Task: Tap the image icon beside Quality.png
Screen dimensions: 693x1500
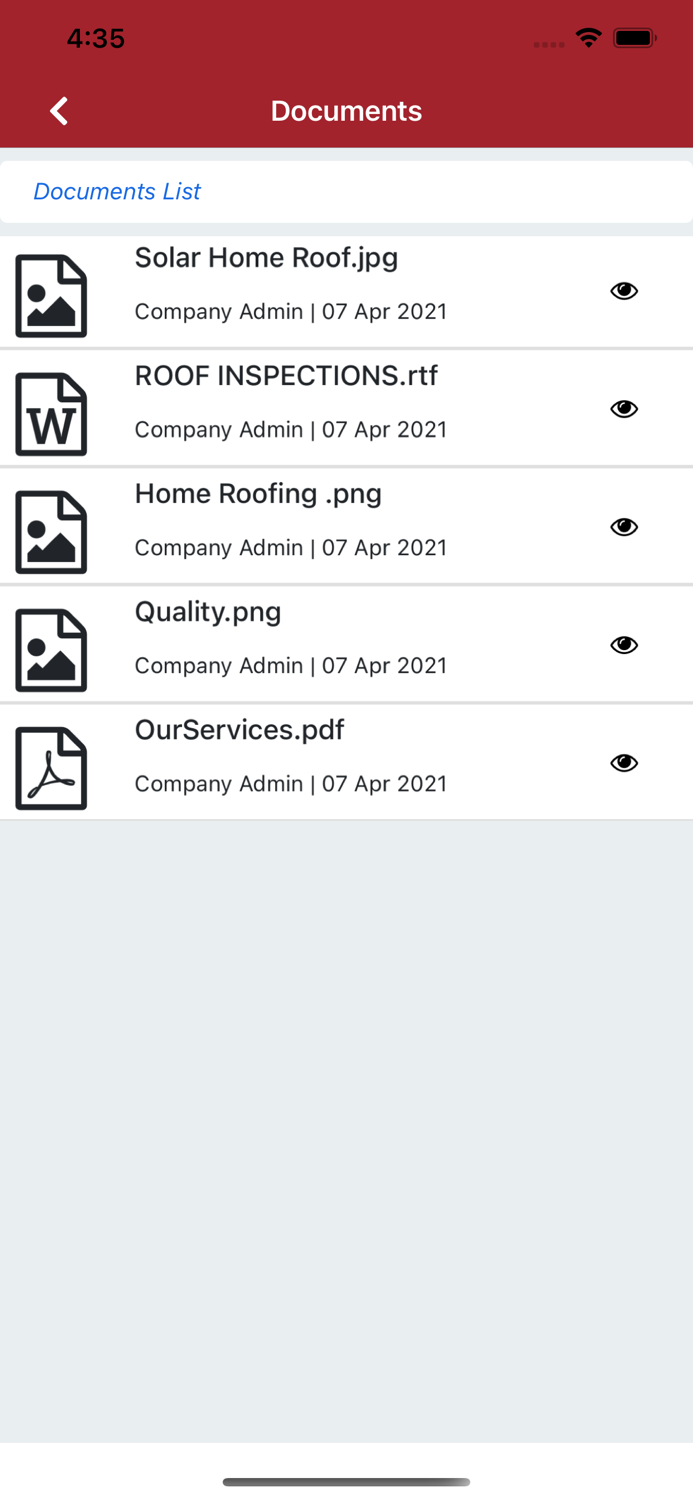Action: pos(51,650)
